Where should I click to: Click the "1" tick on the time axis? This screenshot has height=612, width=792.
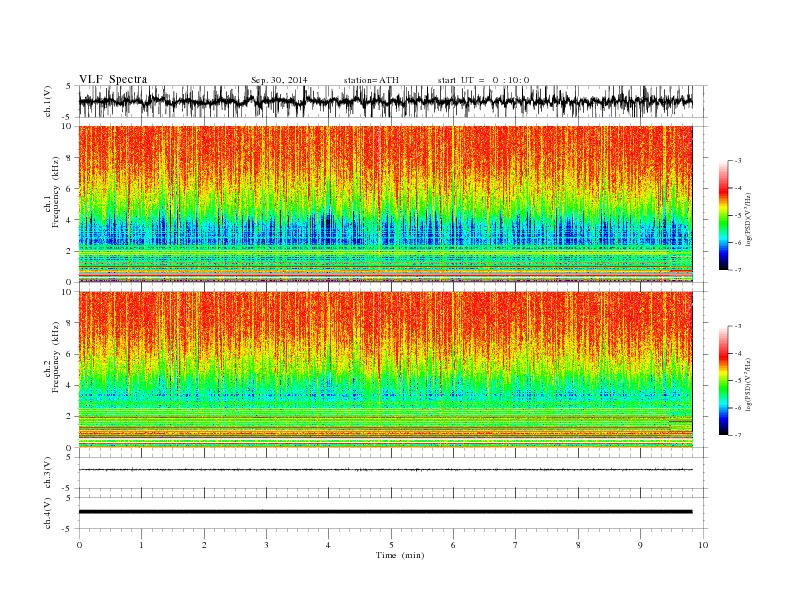point(141,545)
